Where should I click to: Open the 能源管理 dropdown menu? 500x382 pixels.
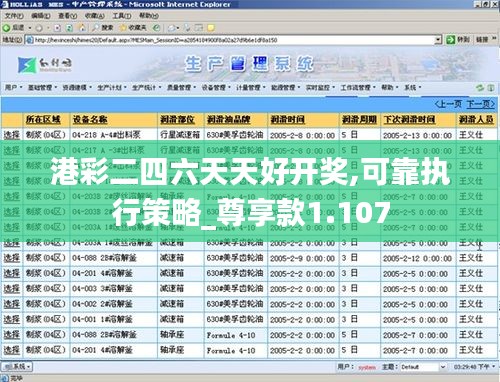[x=285, y=88]
